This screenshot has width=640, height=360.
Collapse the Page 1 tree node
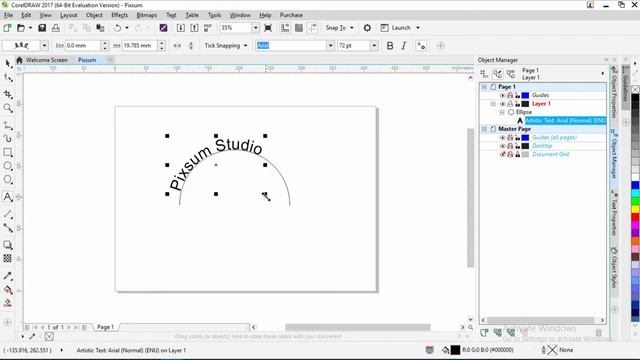pyautogui.click(x=484, y=87)
